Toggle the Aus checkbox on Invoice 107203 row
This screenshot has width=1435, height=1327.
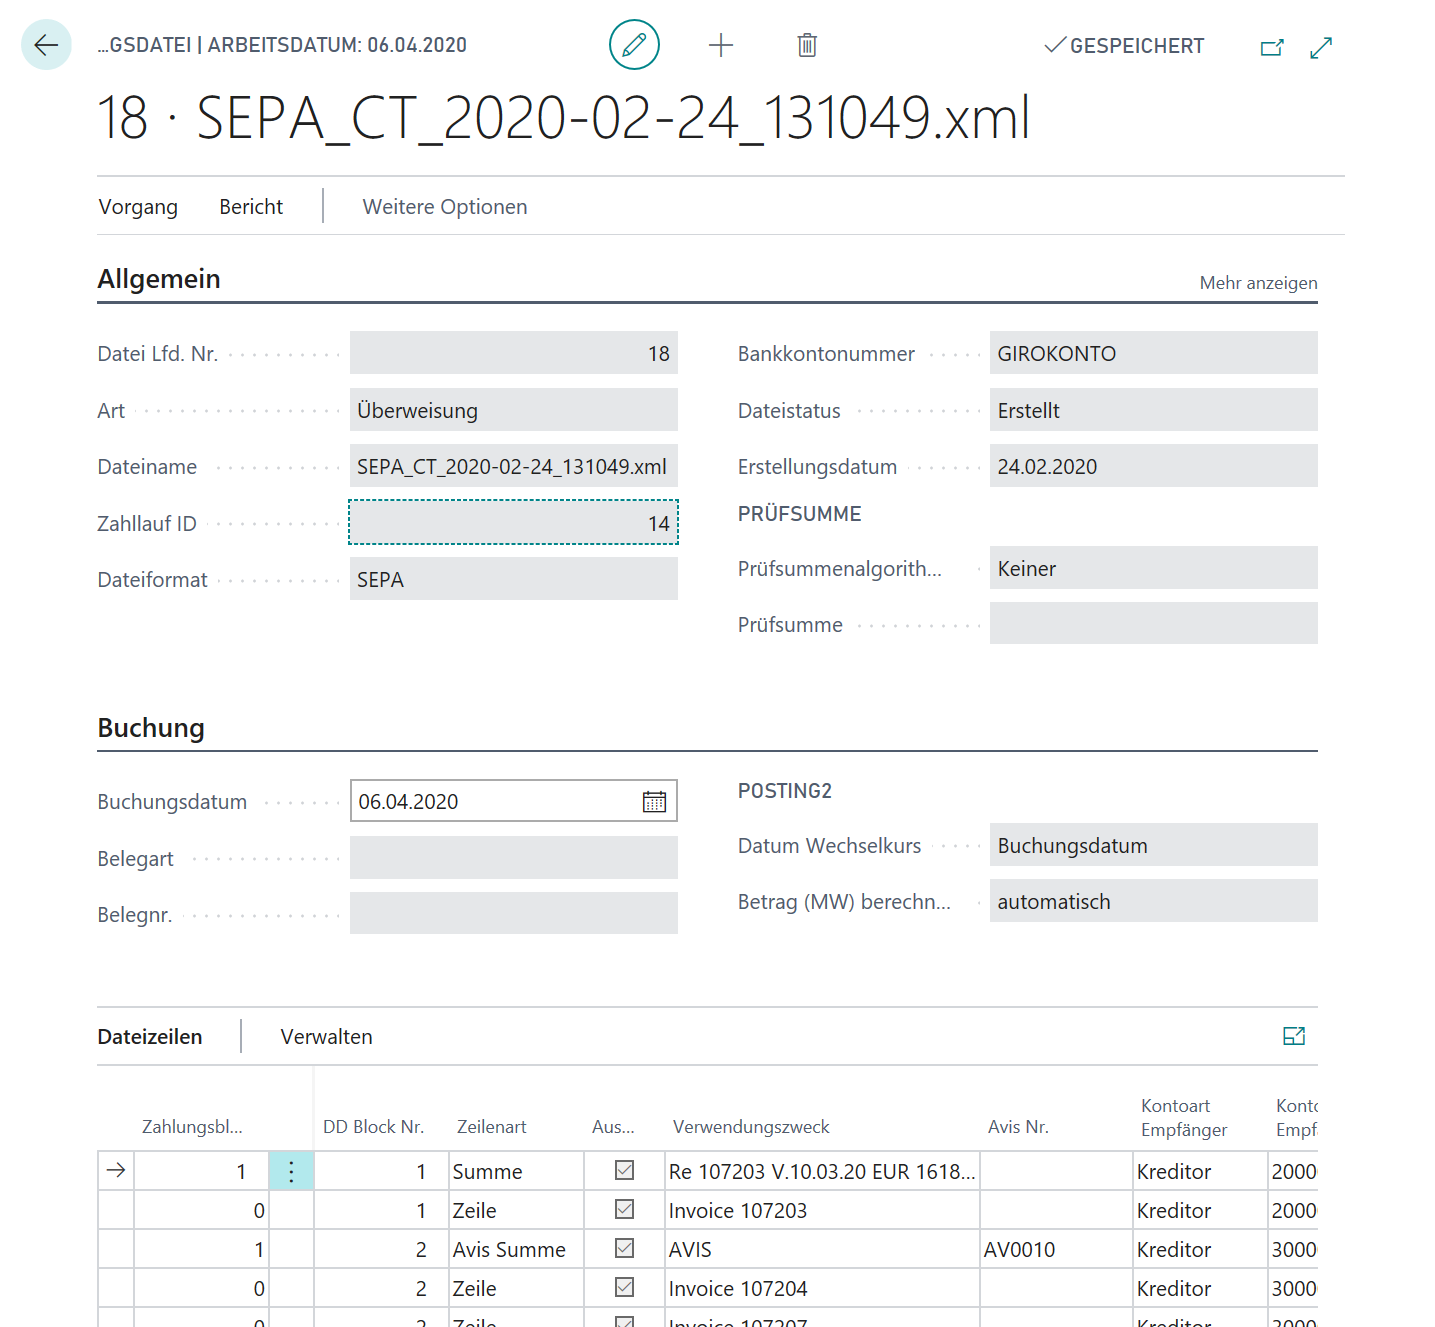coord(624,1209)
